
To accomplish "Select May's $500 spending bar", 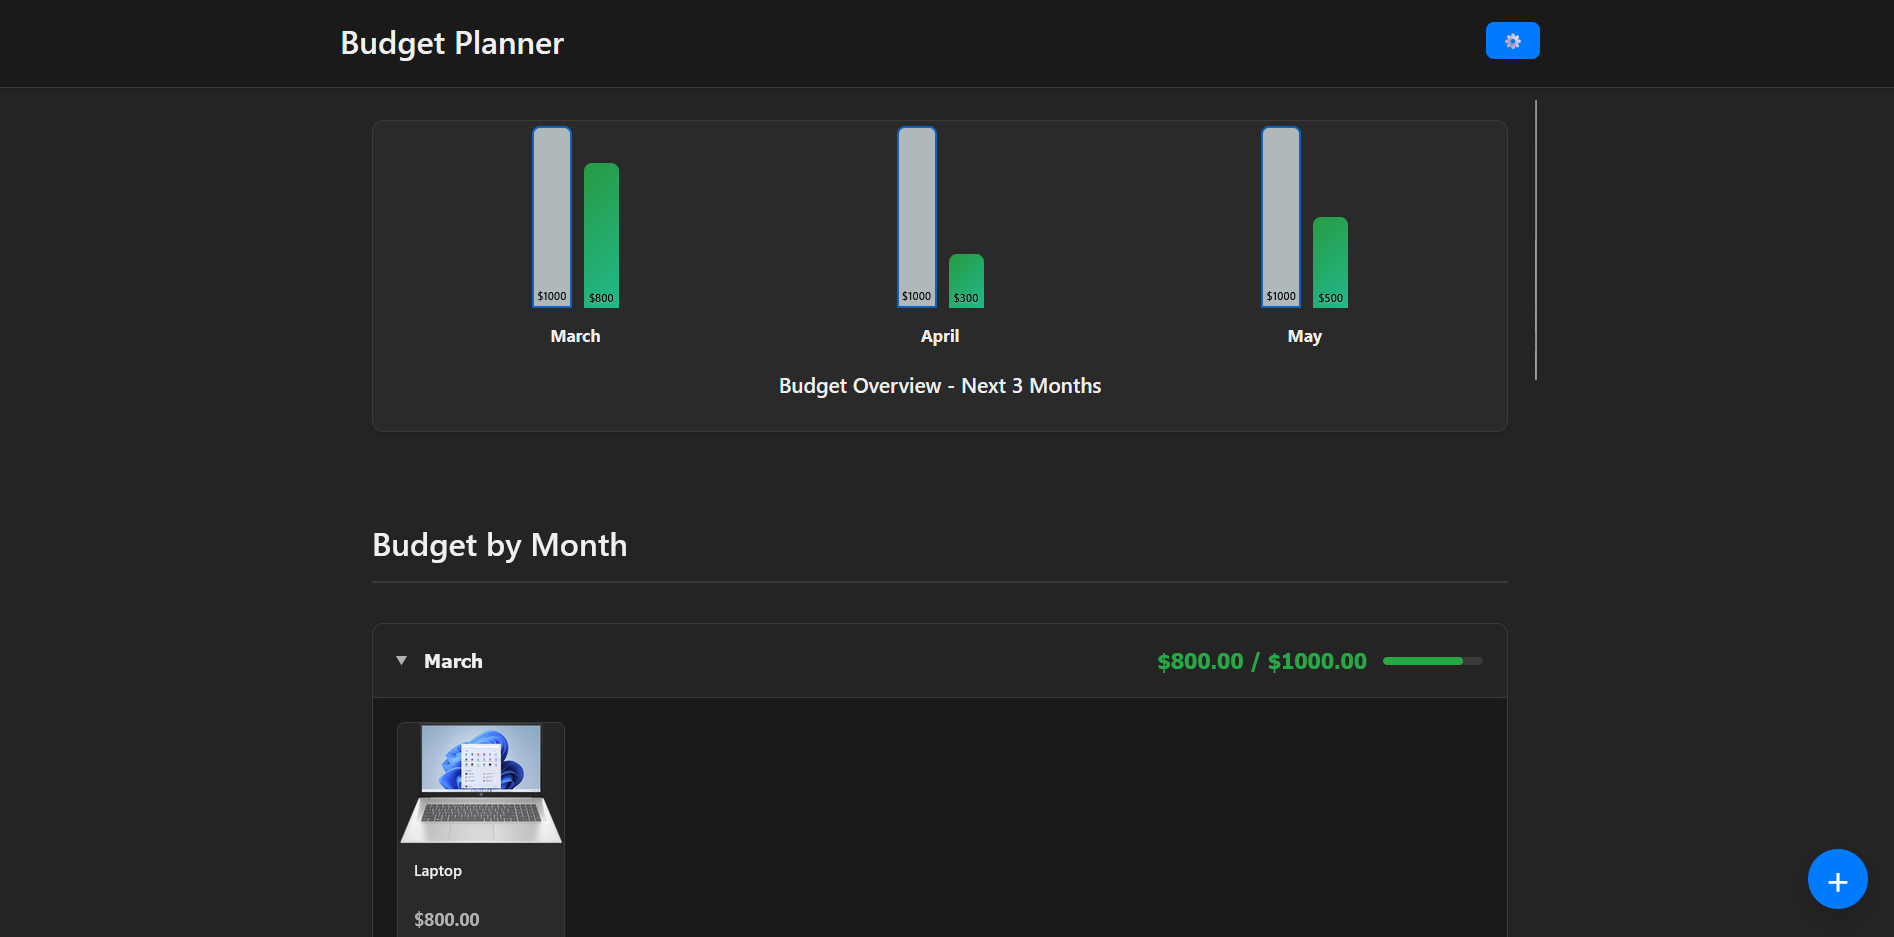I will [x=1330, y=262].
